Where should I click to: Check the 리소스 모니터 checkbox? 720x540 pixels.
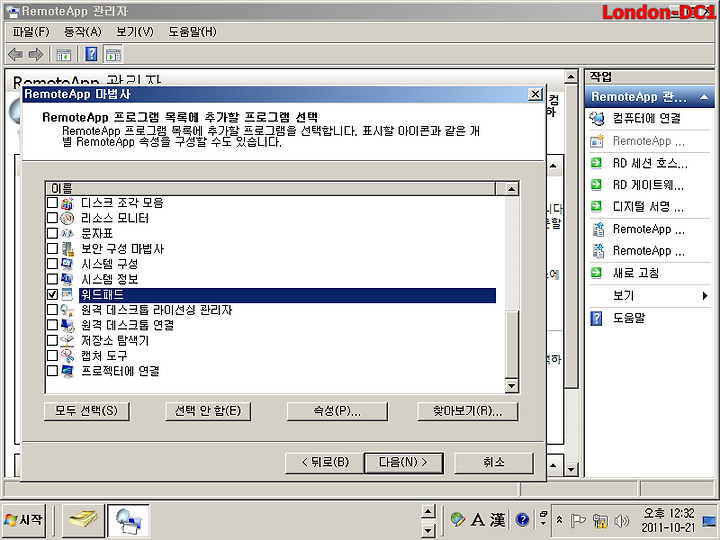pyautogui.click(x=52, y=218)
